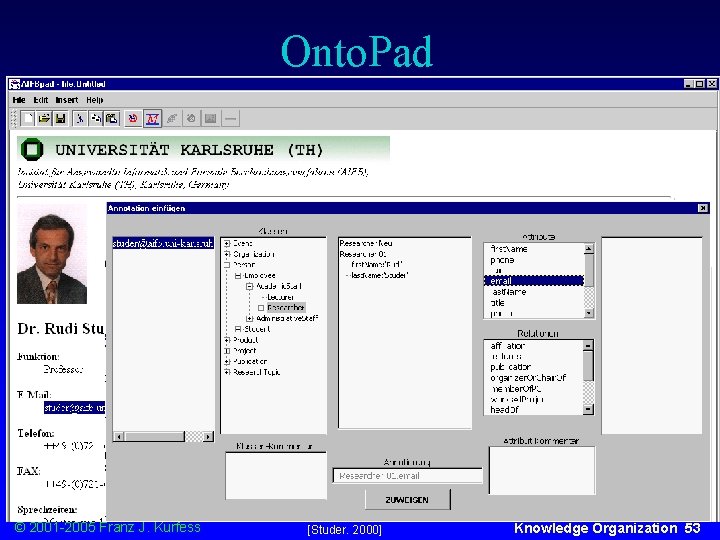Expand the Research Topic class node

227,372
